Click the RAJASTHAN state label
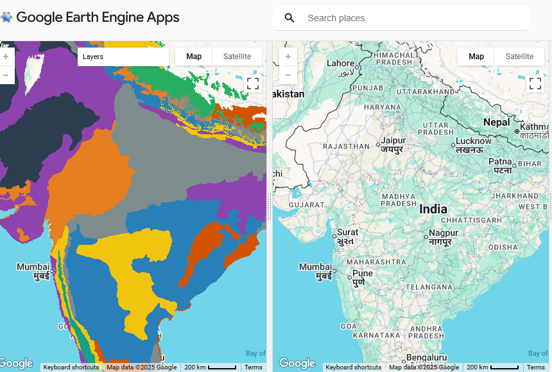 pyautogui.click(x=346, y=146)
